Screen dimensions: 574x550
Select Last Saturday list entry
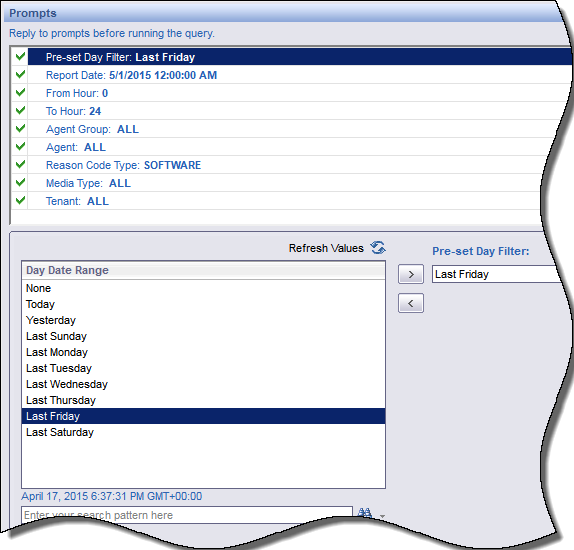pos(203,432)
